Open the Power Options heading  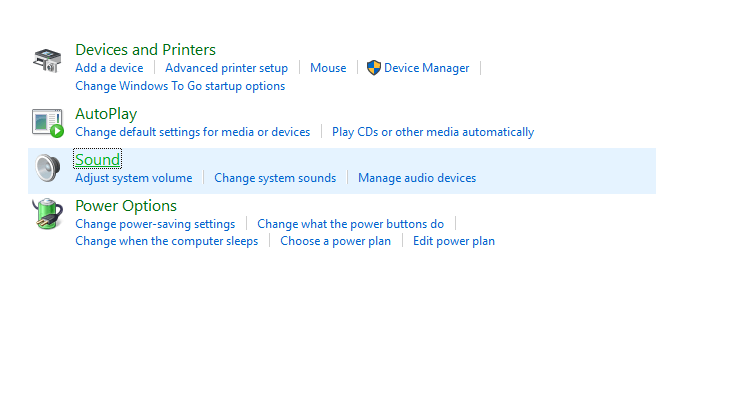(x=126, y=206)
